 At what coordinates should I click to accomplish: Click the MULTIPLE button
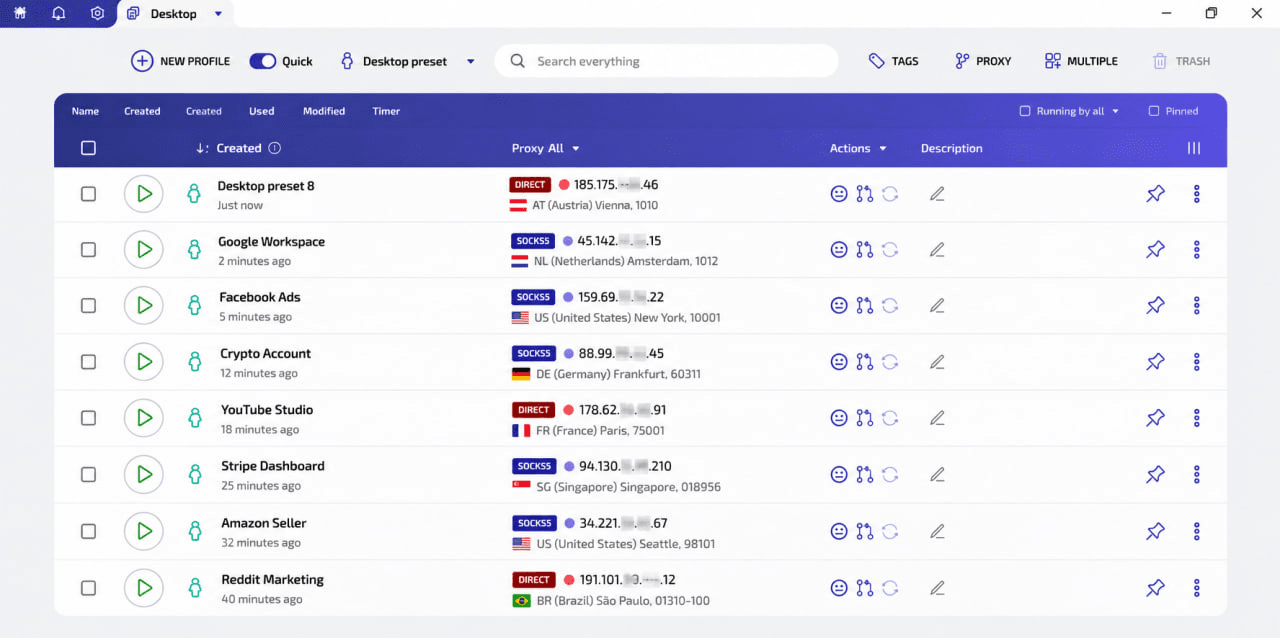1081,61
